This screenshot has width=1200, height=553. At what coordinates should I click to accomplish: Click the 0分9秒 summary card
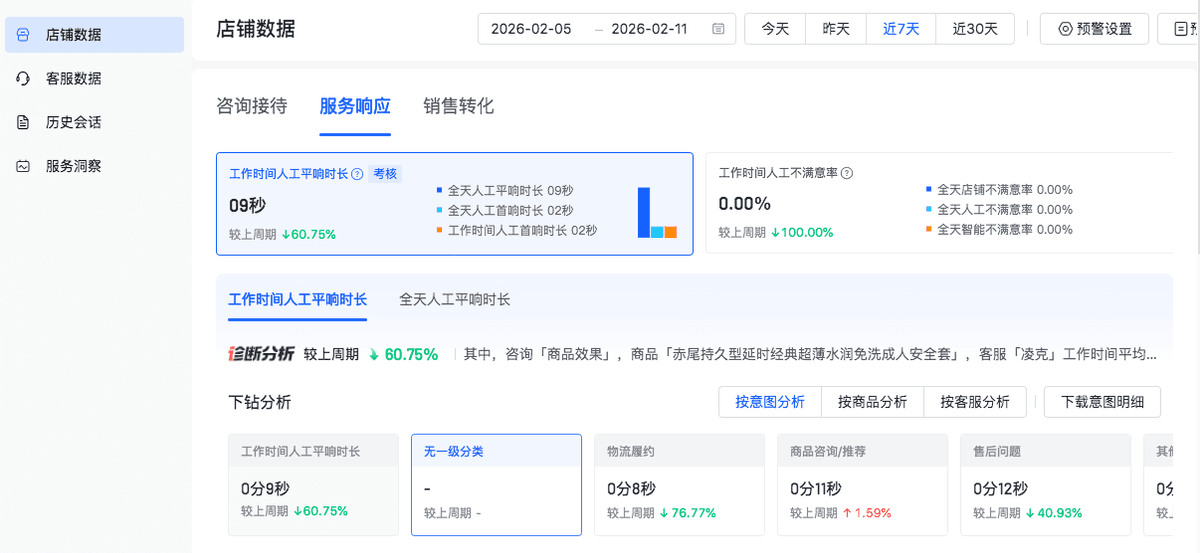(313, 485)
